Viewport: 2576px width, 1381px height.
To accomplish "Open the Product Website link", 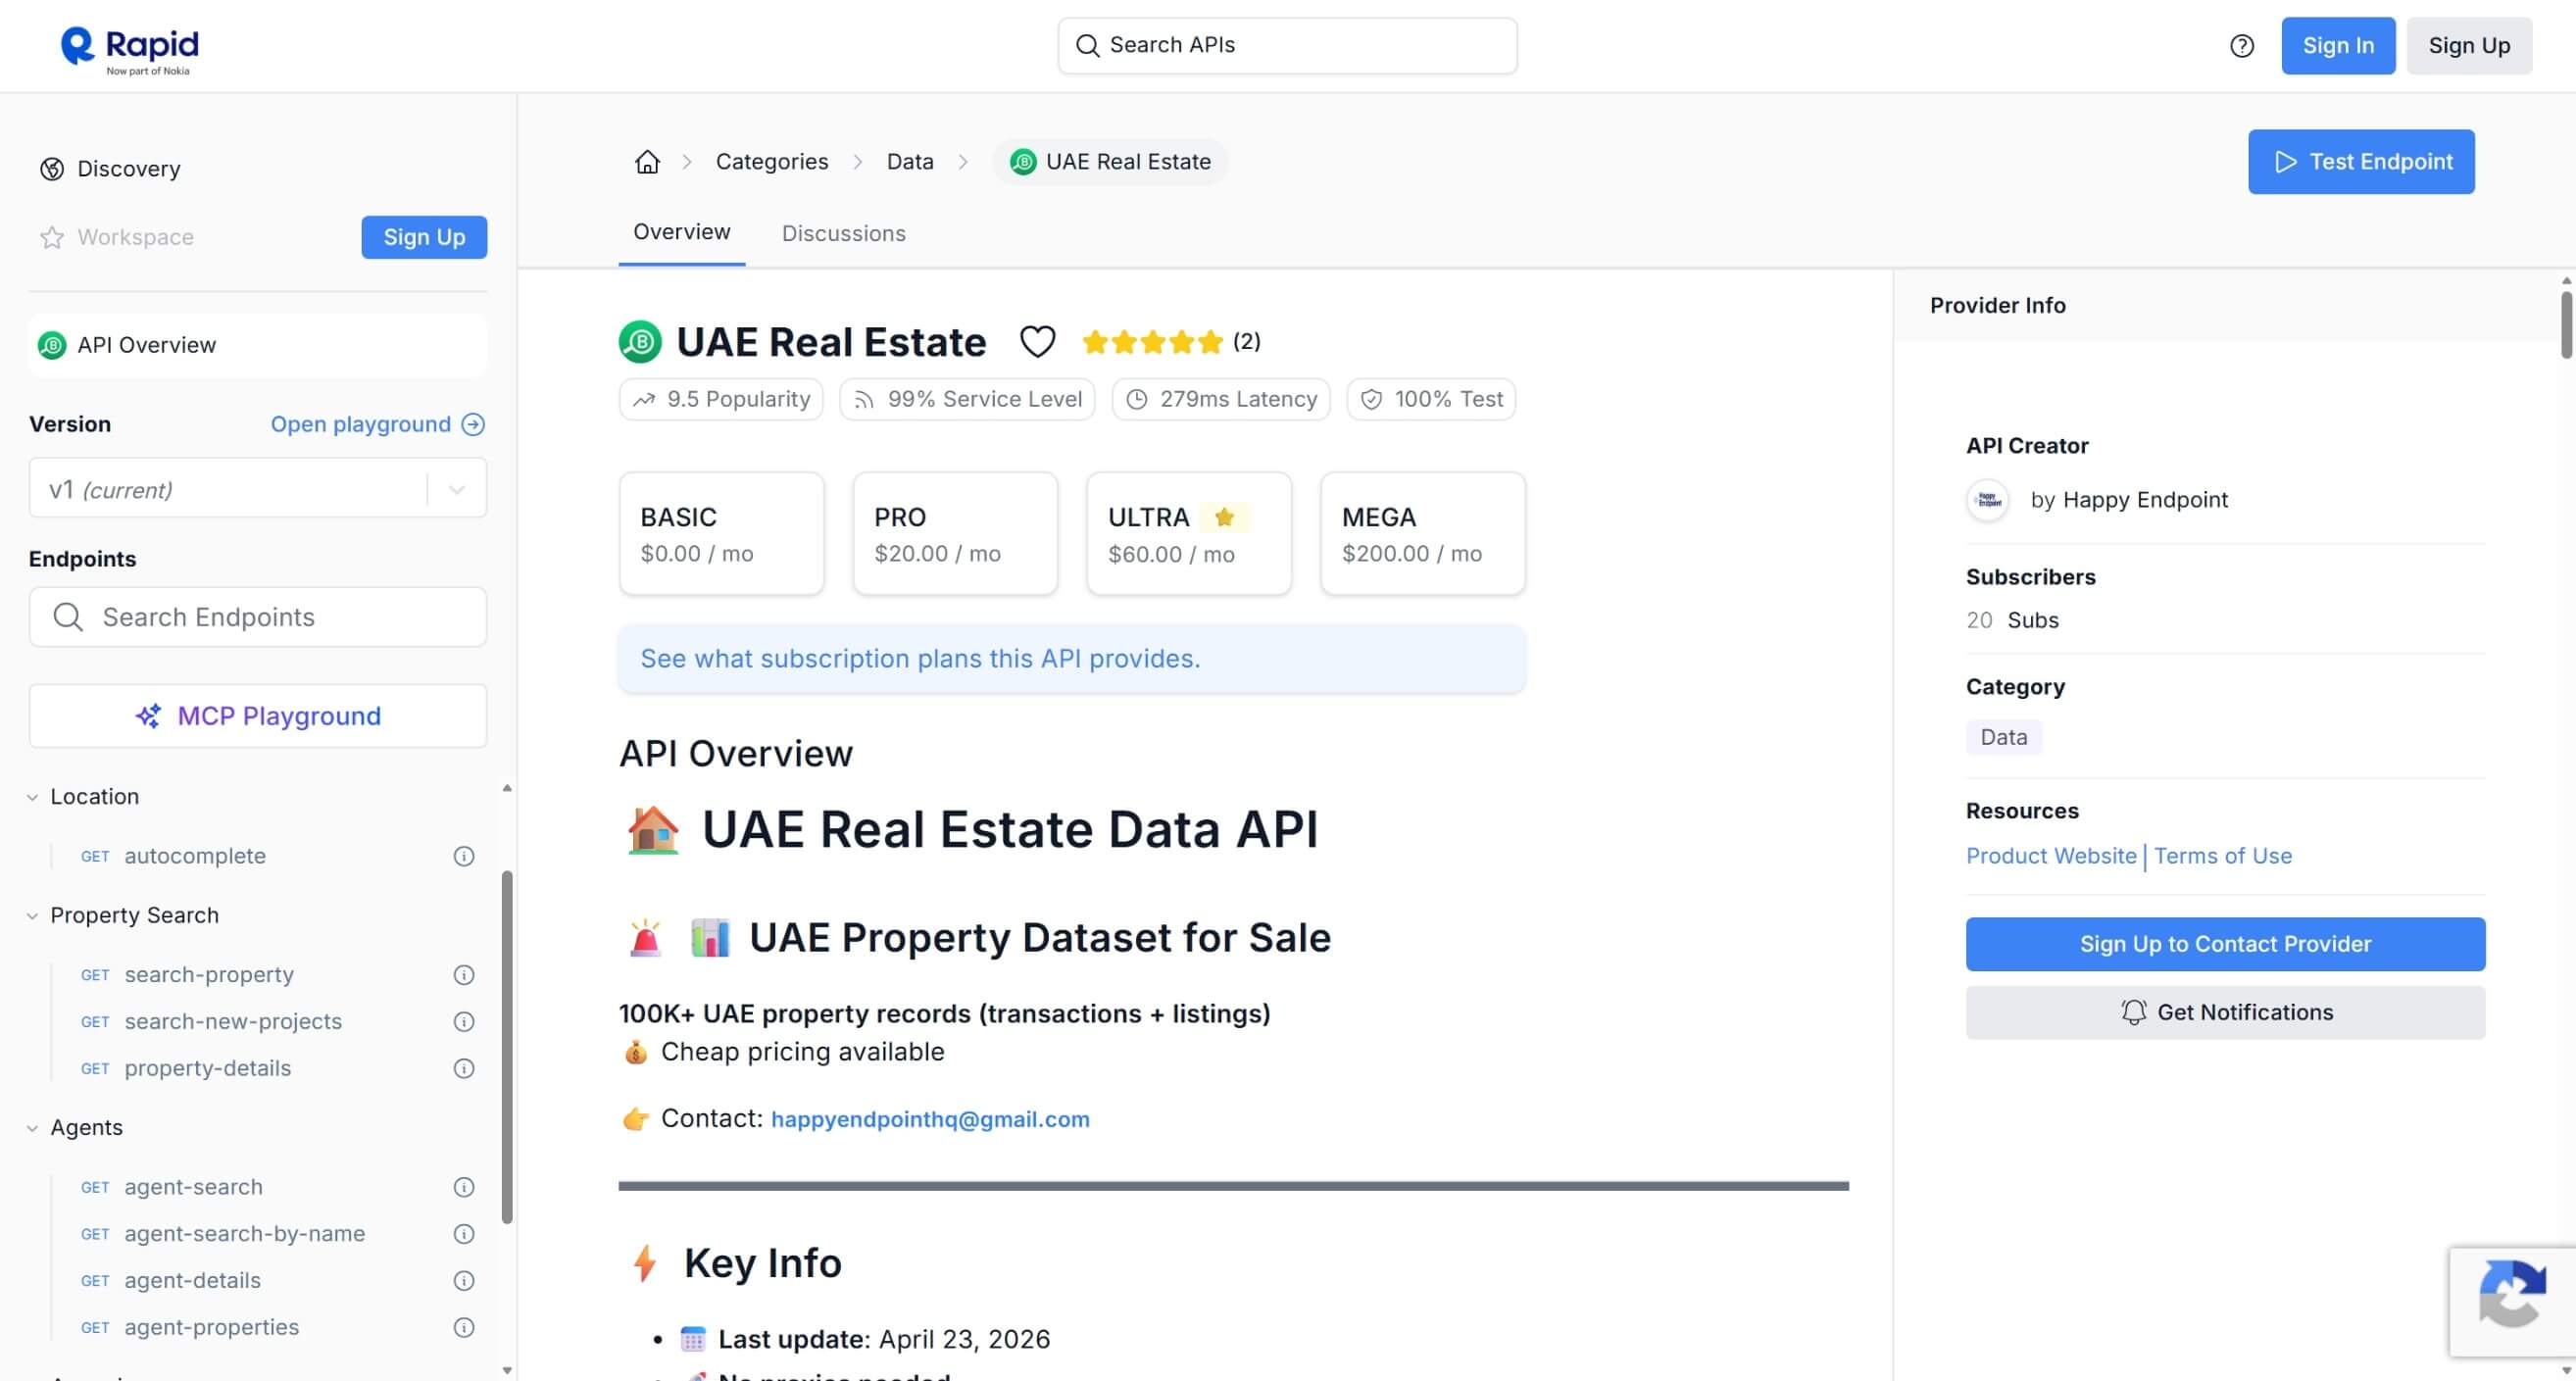I will 2050,856.
